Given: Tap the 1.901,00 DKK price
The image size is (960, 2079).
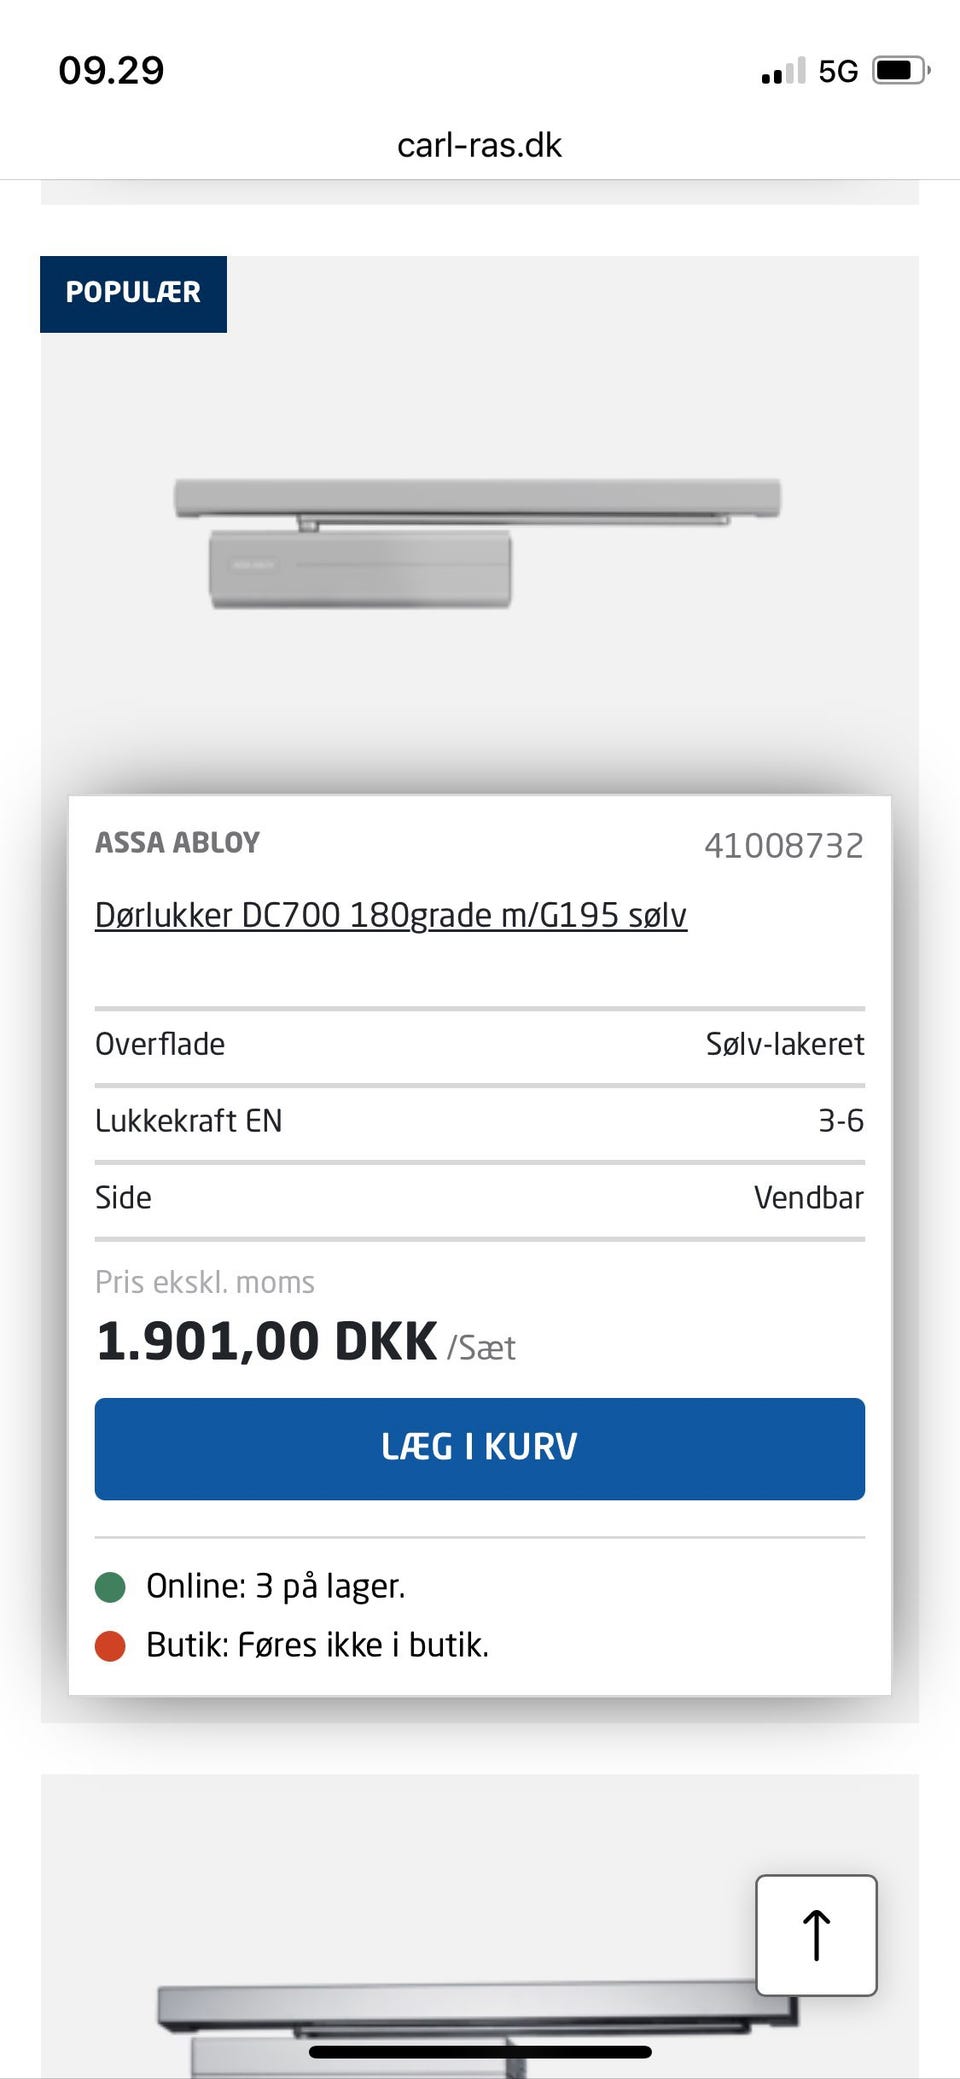Looking at the screenshot, I should (x=267, y=1341).
